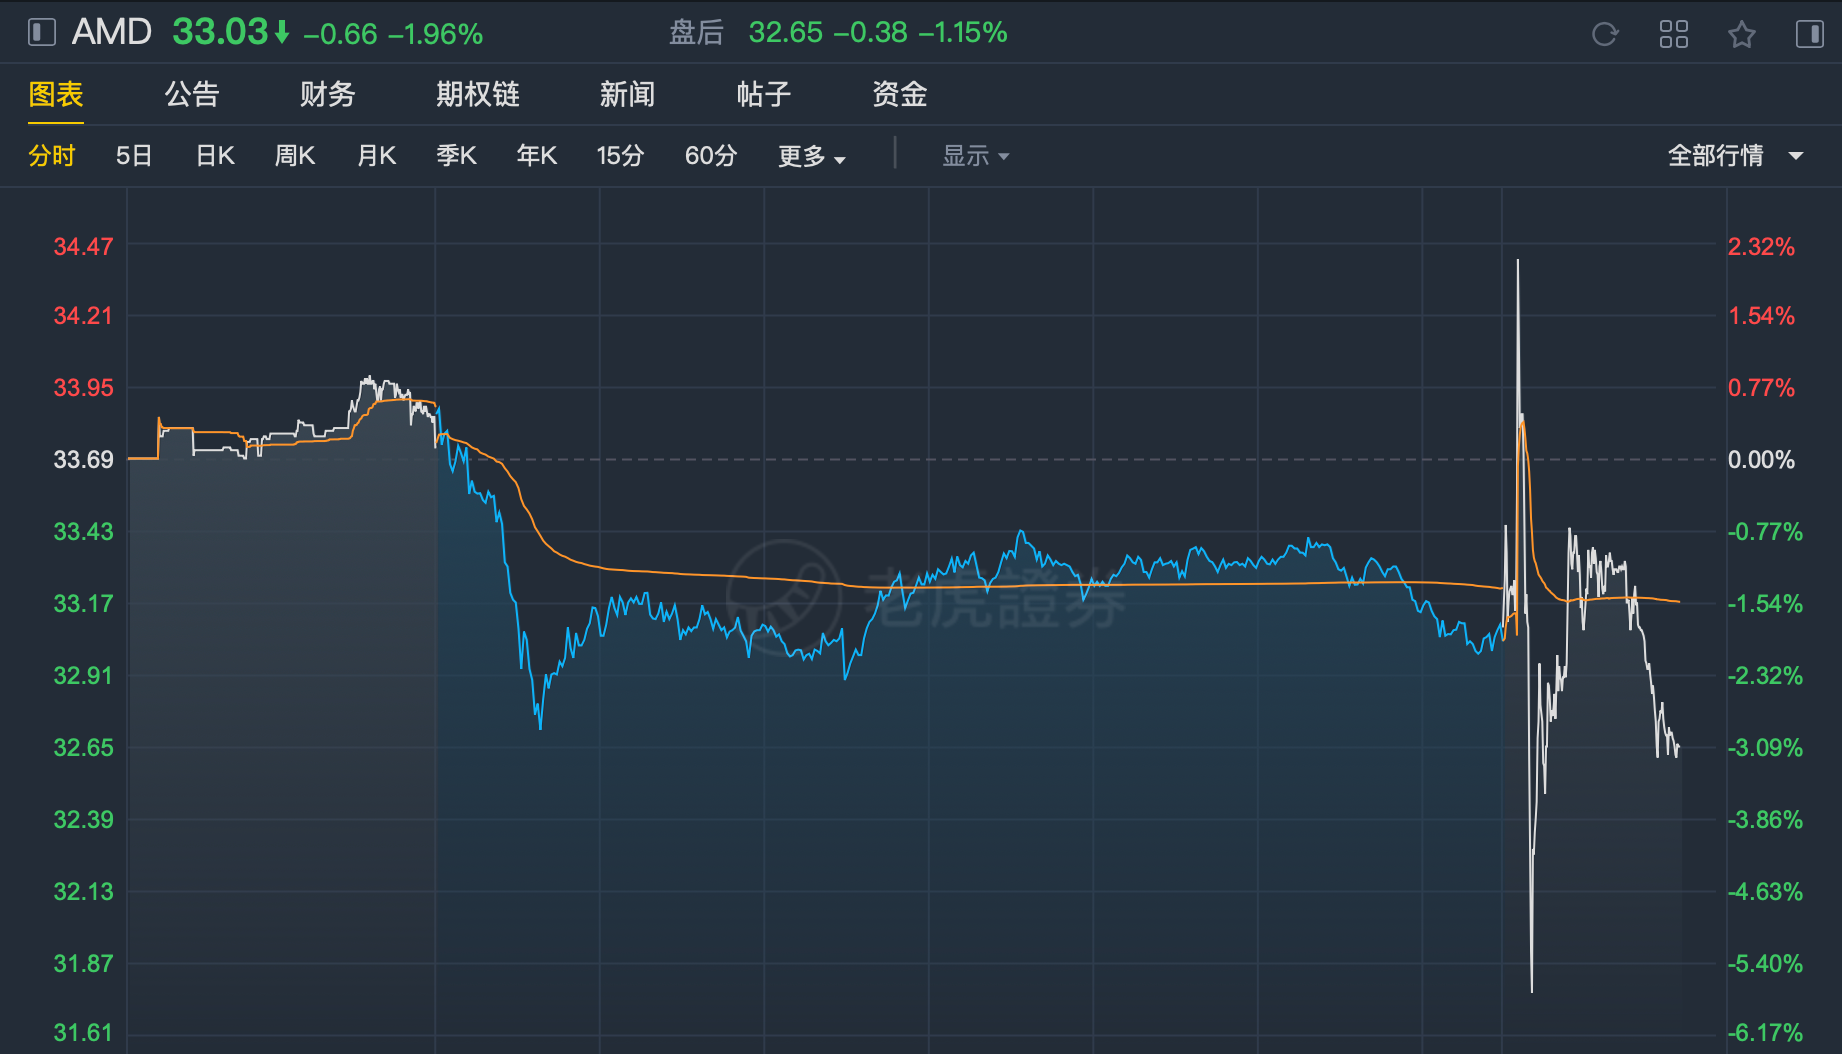The width and height of the screenshot is (1842, 1054).
Task: Switch chart to 周K
Action: tap(295, 156)
